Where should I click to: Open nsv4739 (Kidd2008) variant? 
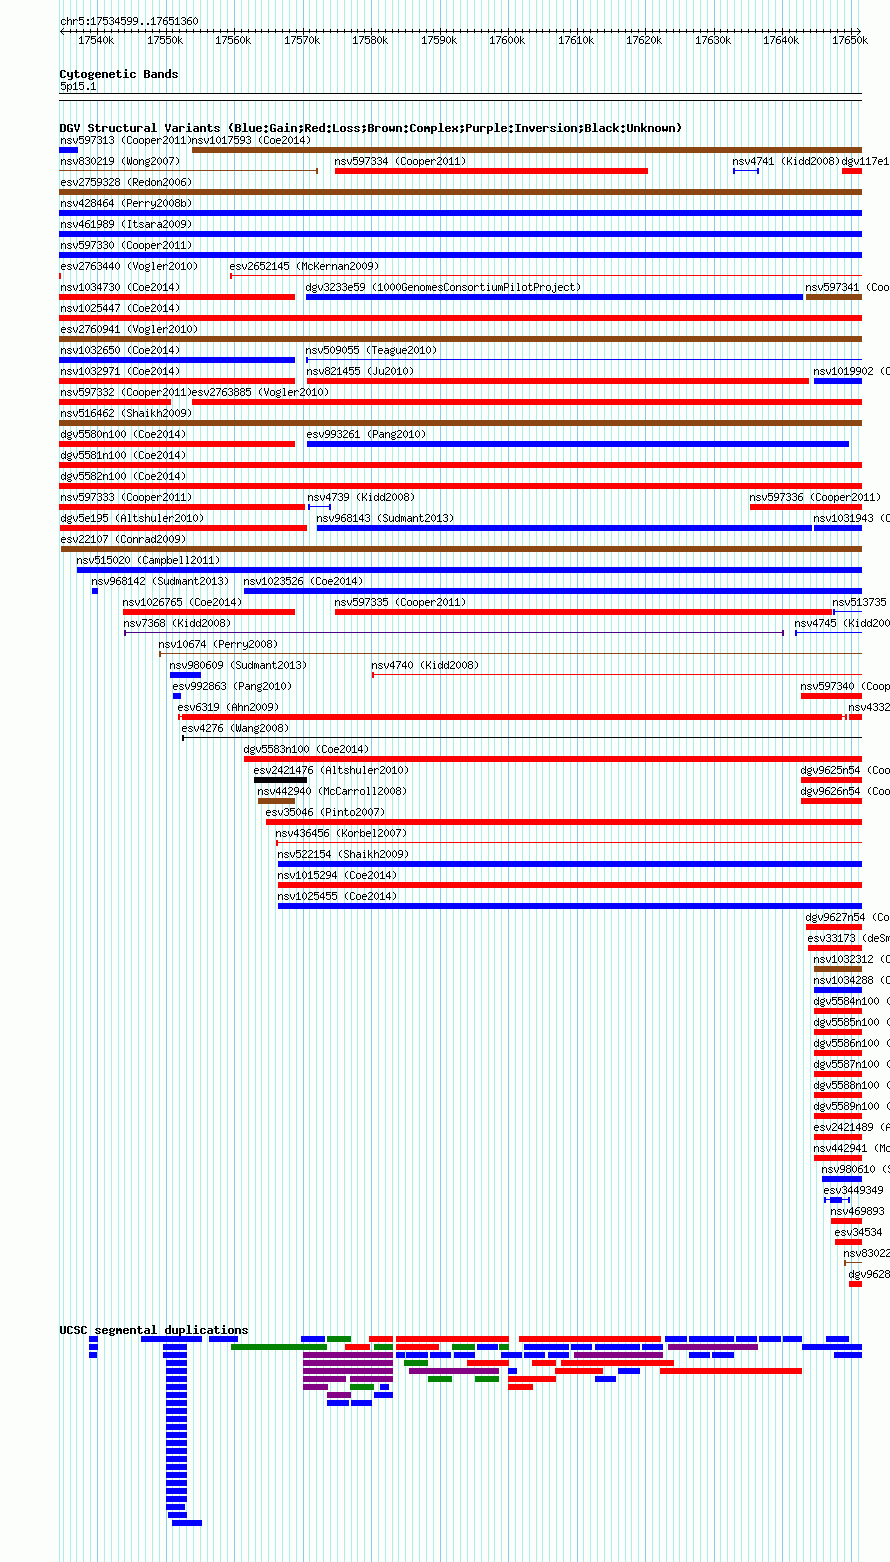(319, 507)
